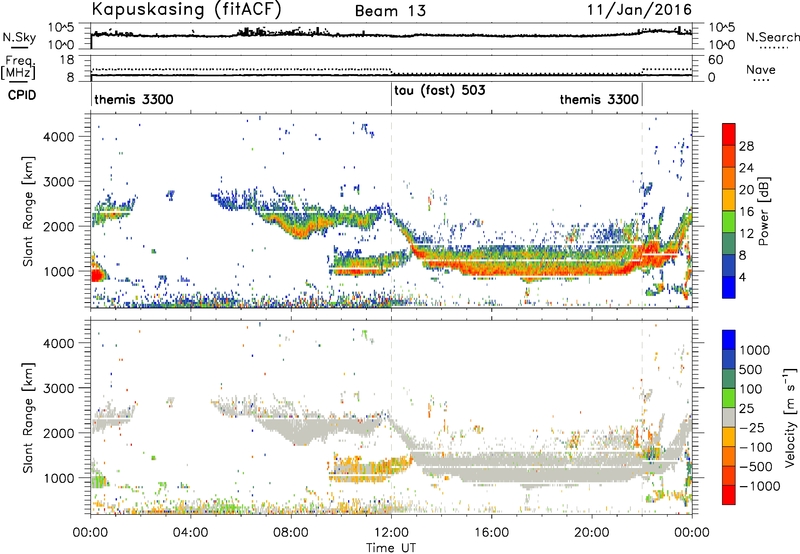Pick the blue top segment of Velocity colorbar
Image resolution: width=800 pixels, height=554 pixels.
pos(729,340)
